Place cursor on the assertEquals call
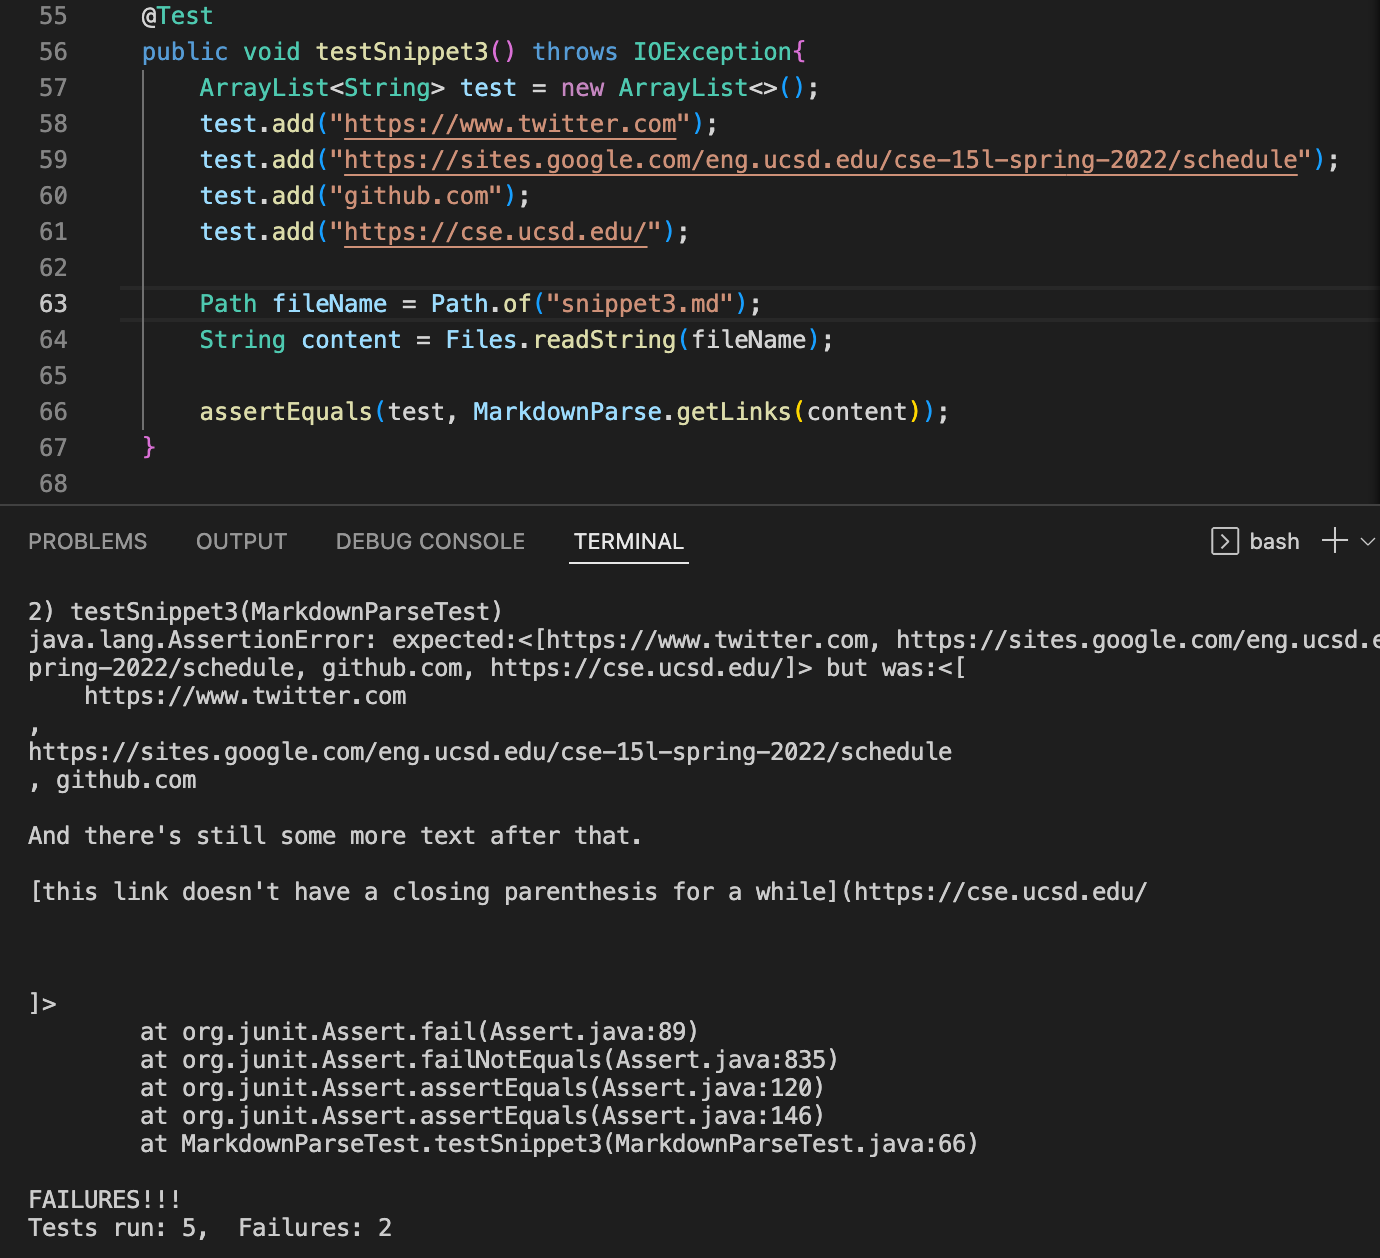This screenshot has width=1380, height=1258. coord(286,412)
